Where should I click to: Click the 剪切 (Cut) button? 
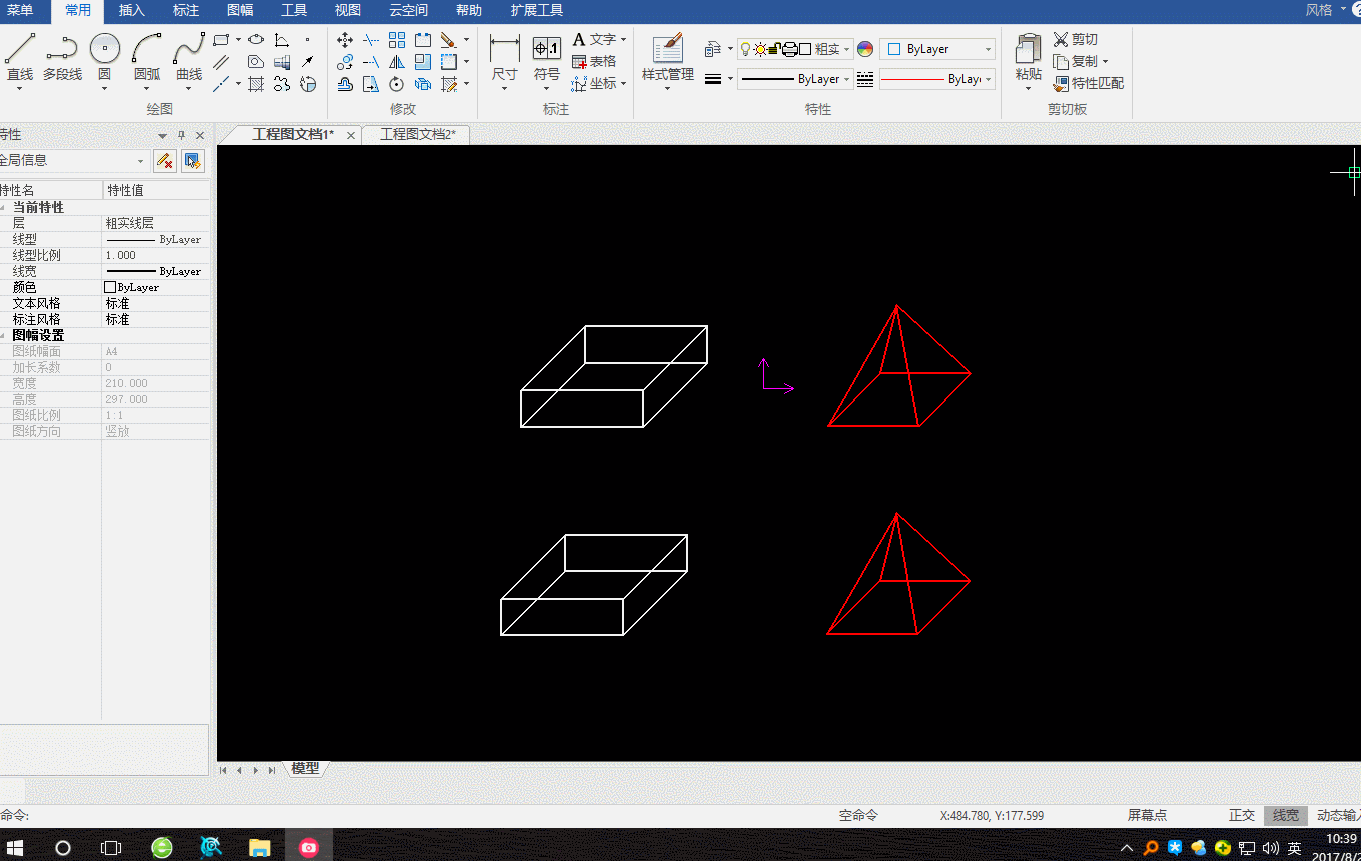point(1075,39)
